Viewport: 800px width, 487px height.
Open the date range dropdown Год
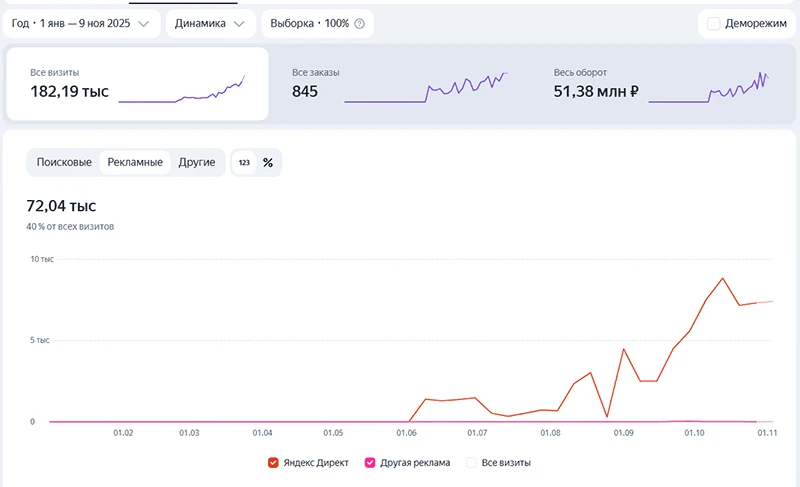click(81, 23)
